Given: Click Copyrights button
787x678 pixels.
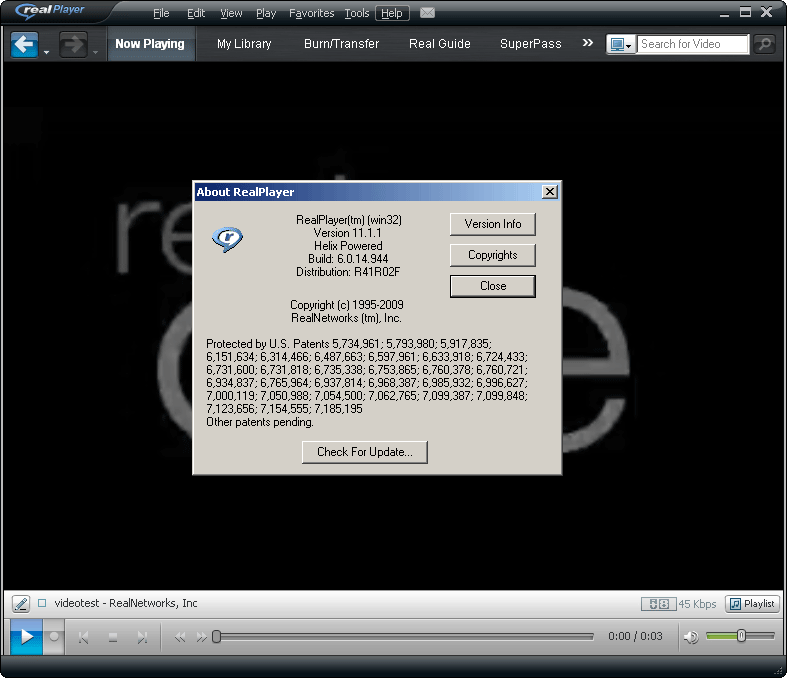Looking at the screenshot, I should [x=493, y=255].
